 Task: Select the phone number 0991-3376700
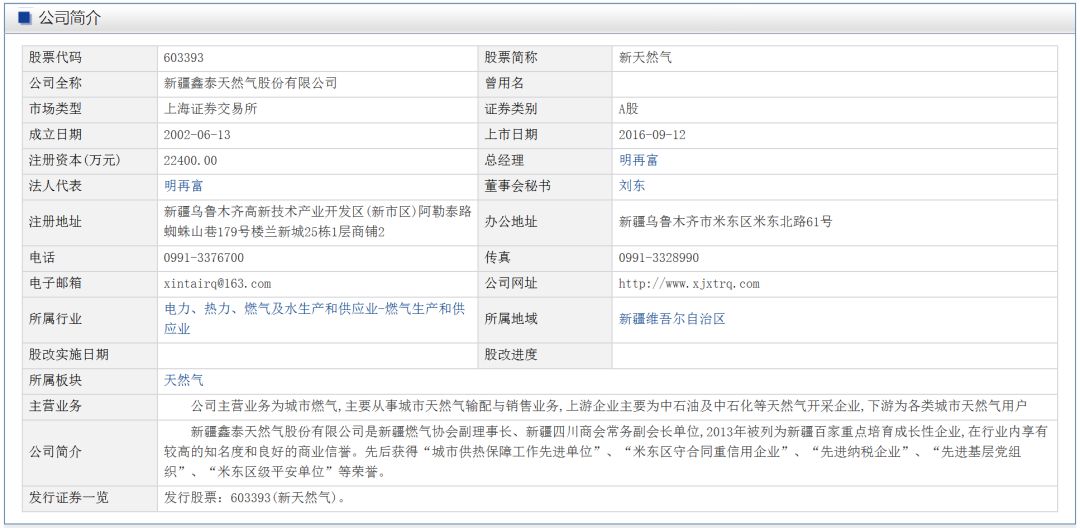click(x=204, y=258)
